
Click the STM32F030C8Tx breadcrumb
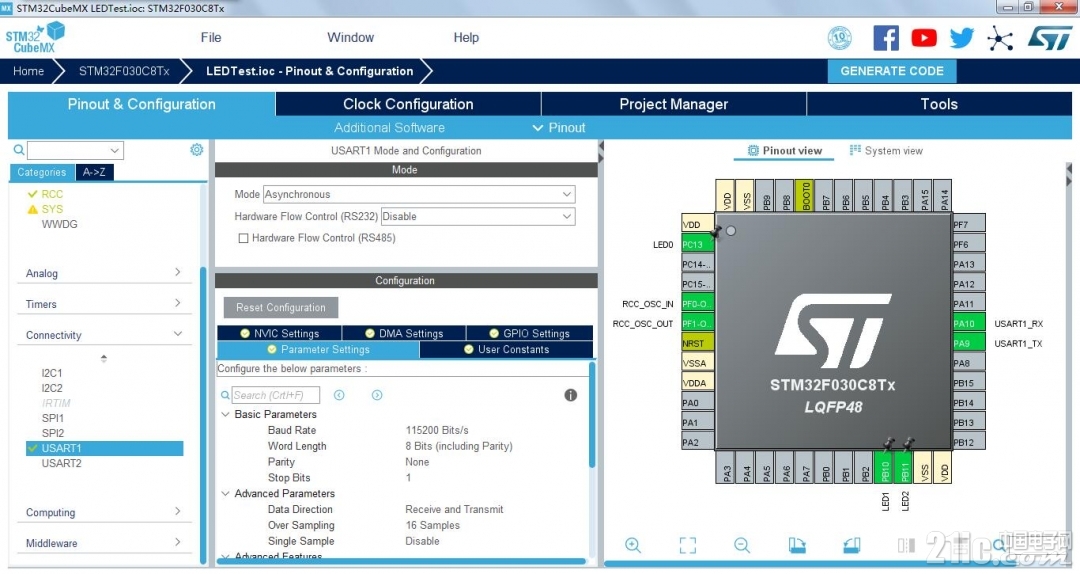coord(124,71)
